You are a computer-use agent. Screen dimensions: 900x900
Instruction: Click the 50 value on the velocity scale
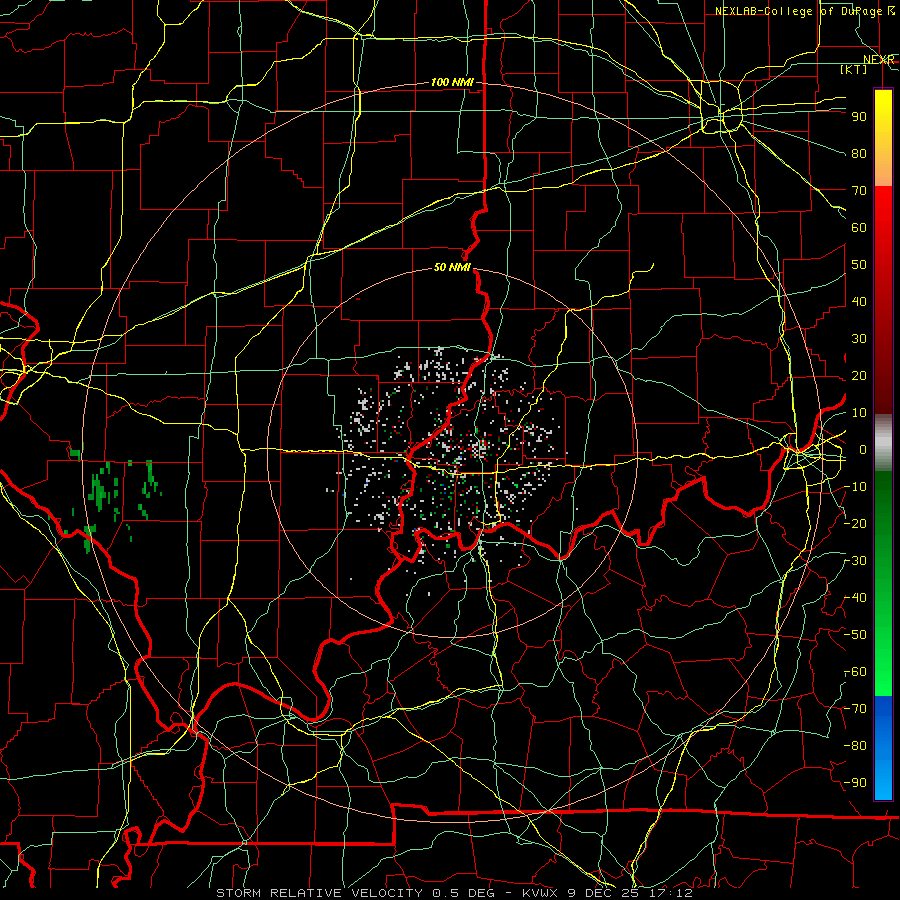pyautogui.click(x=859, y=265)
